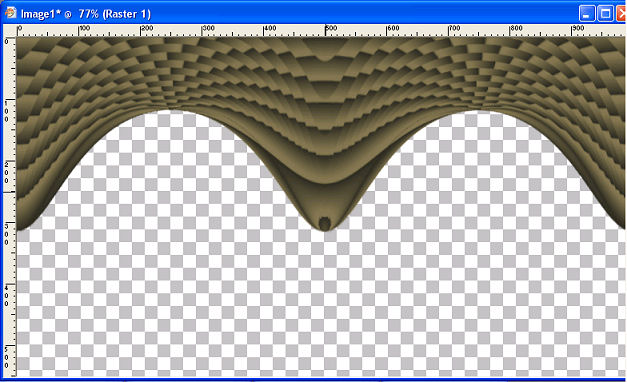This screenshot has height=382, width=627.
Task: Minimize the Image1 document window
Action: [587, 14]
